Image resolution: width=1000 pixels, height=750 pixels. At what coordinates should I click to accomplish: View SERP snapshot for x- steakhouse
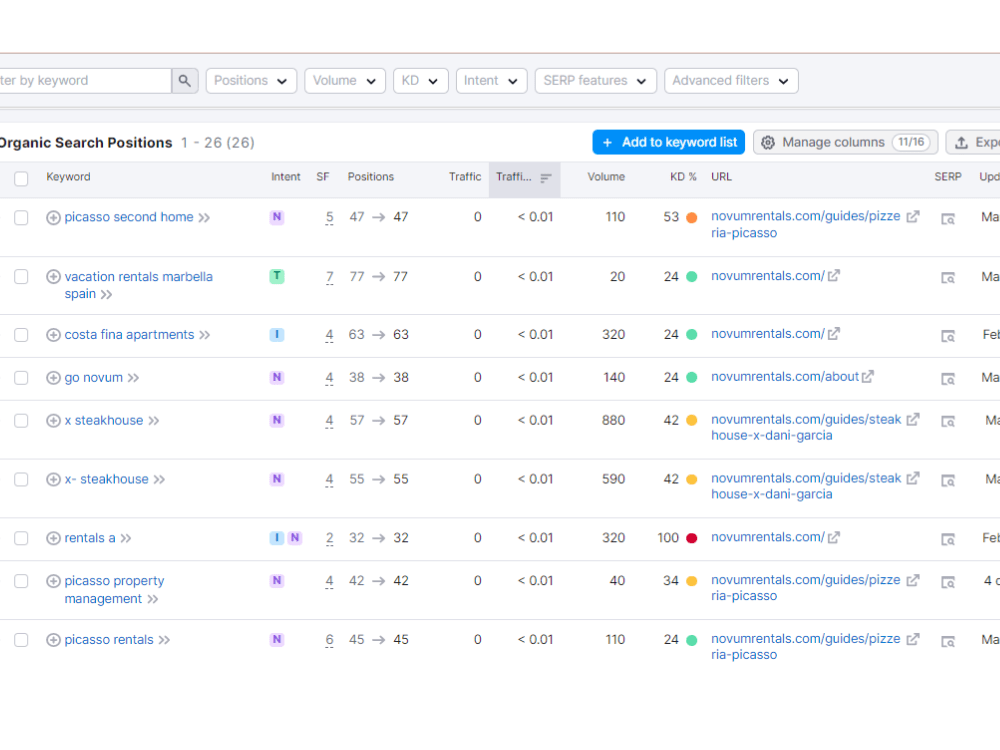point(948,480)
